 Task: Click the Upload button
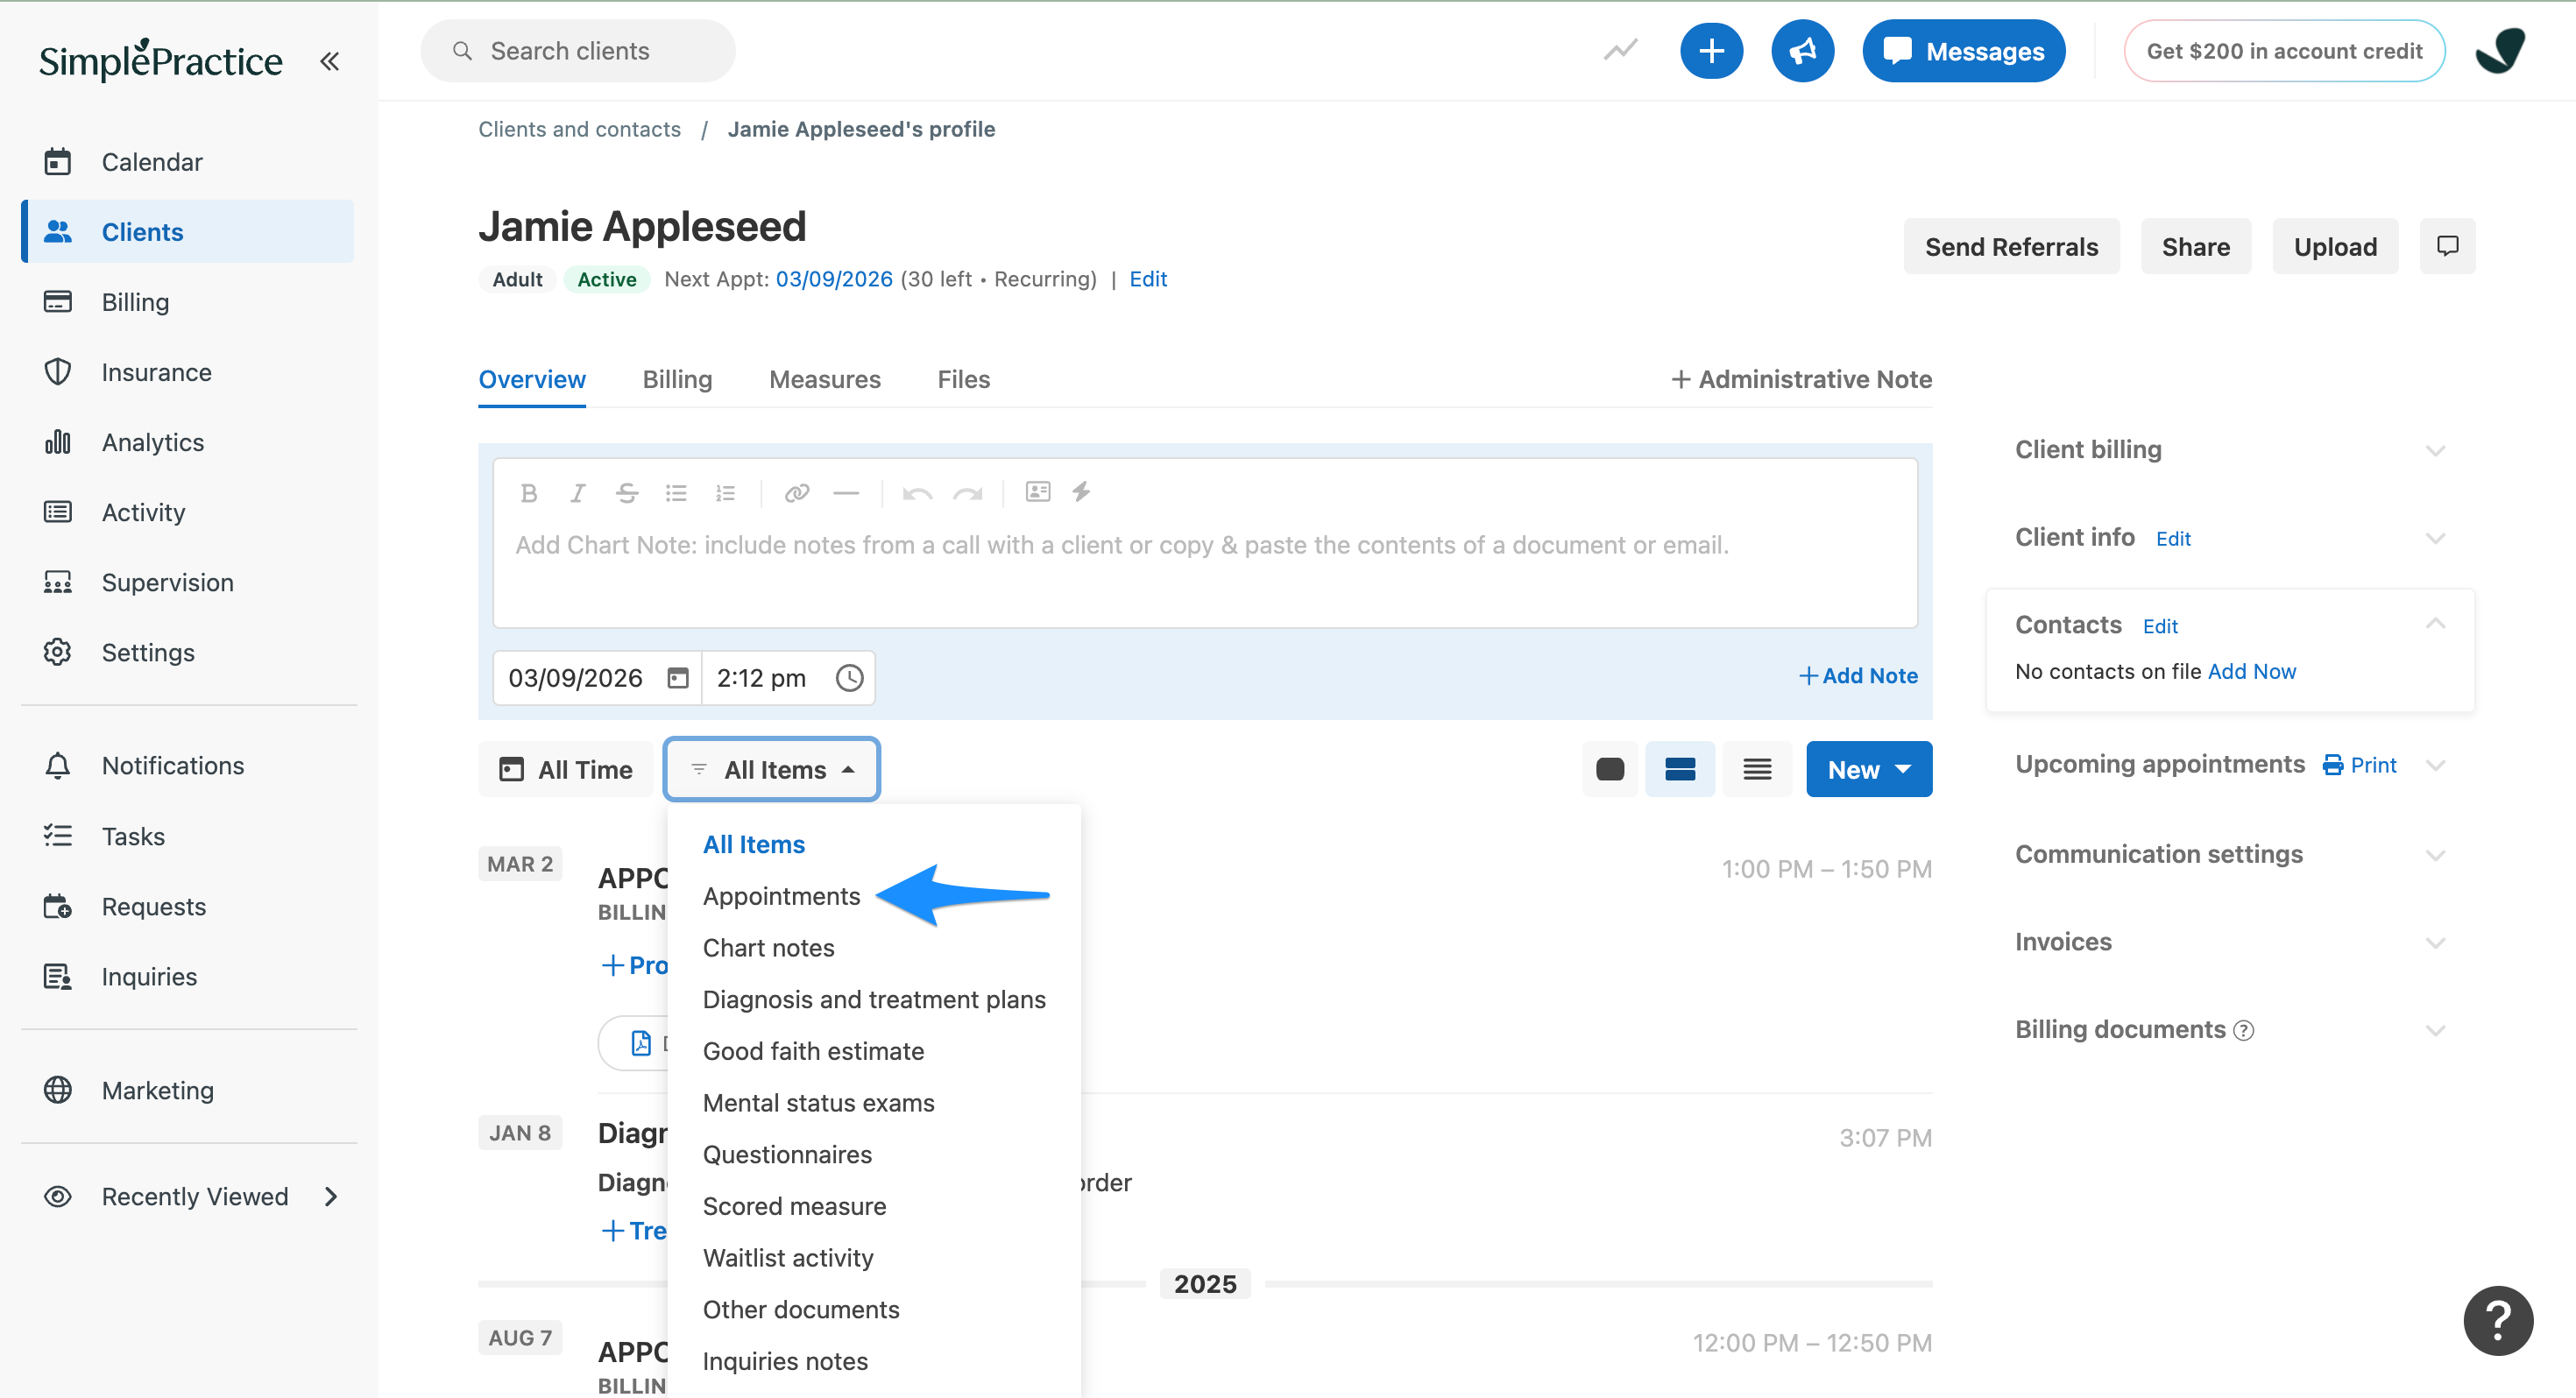click(2334, 246)
